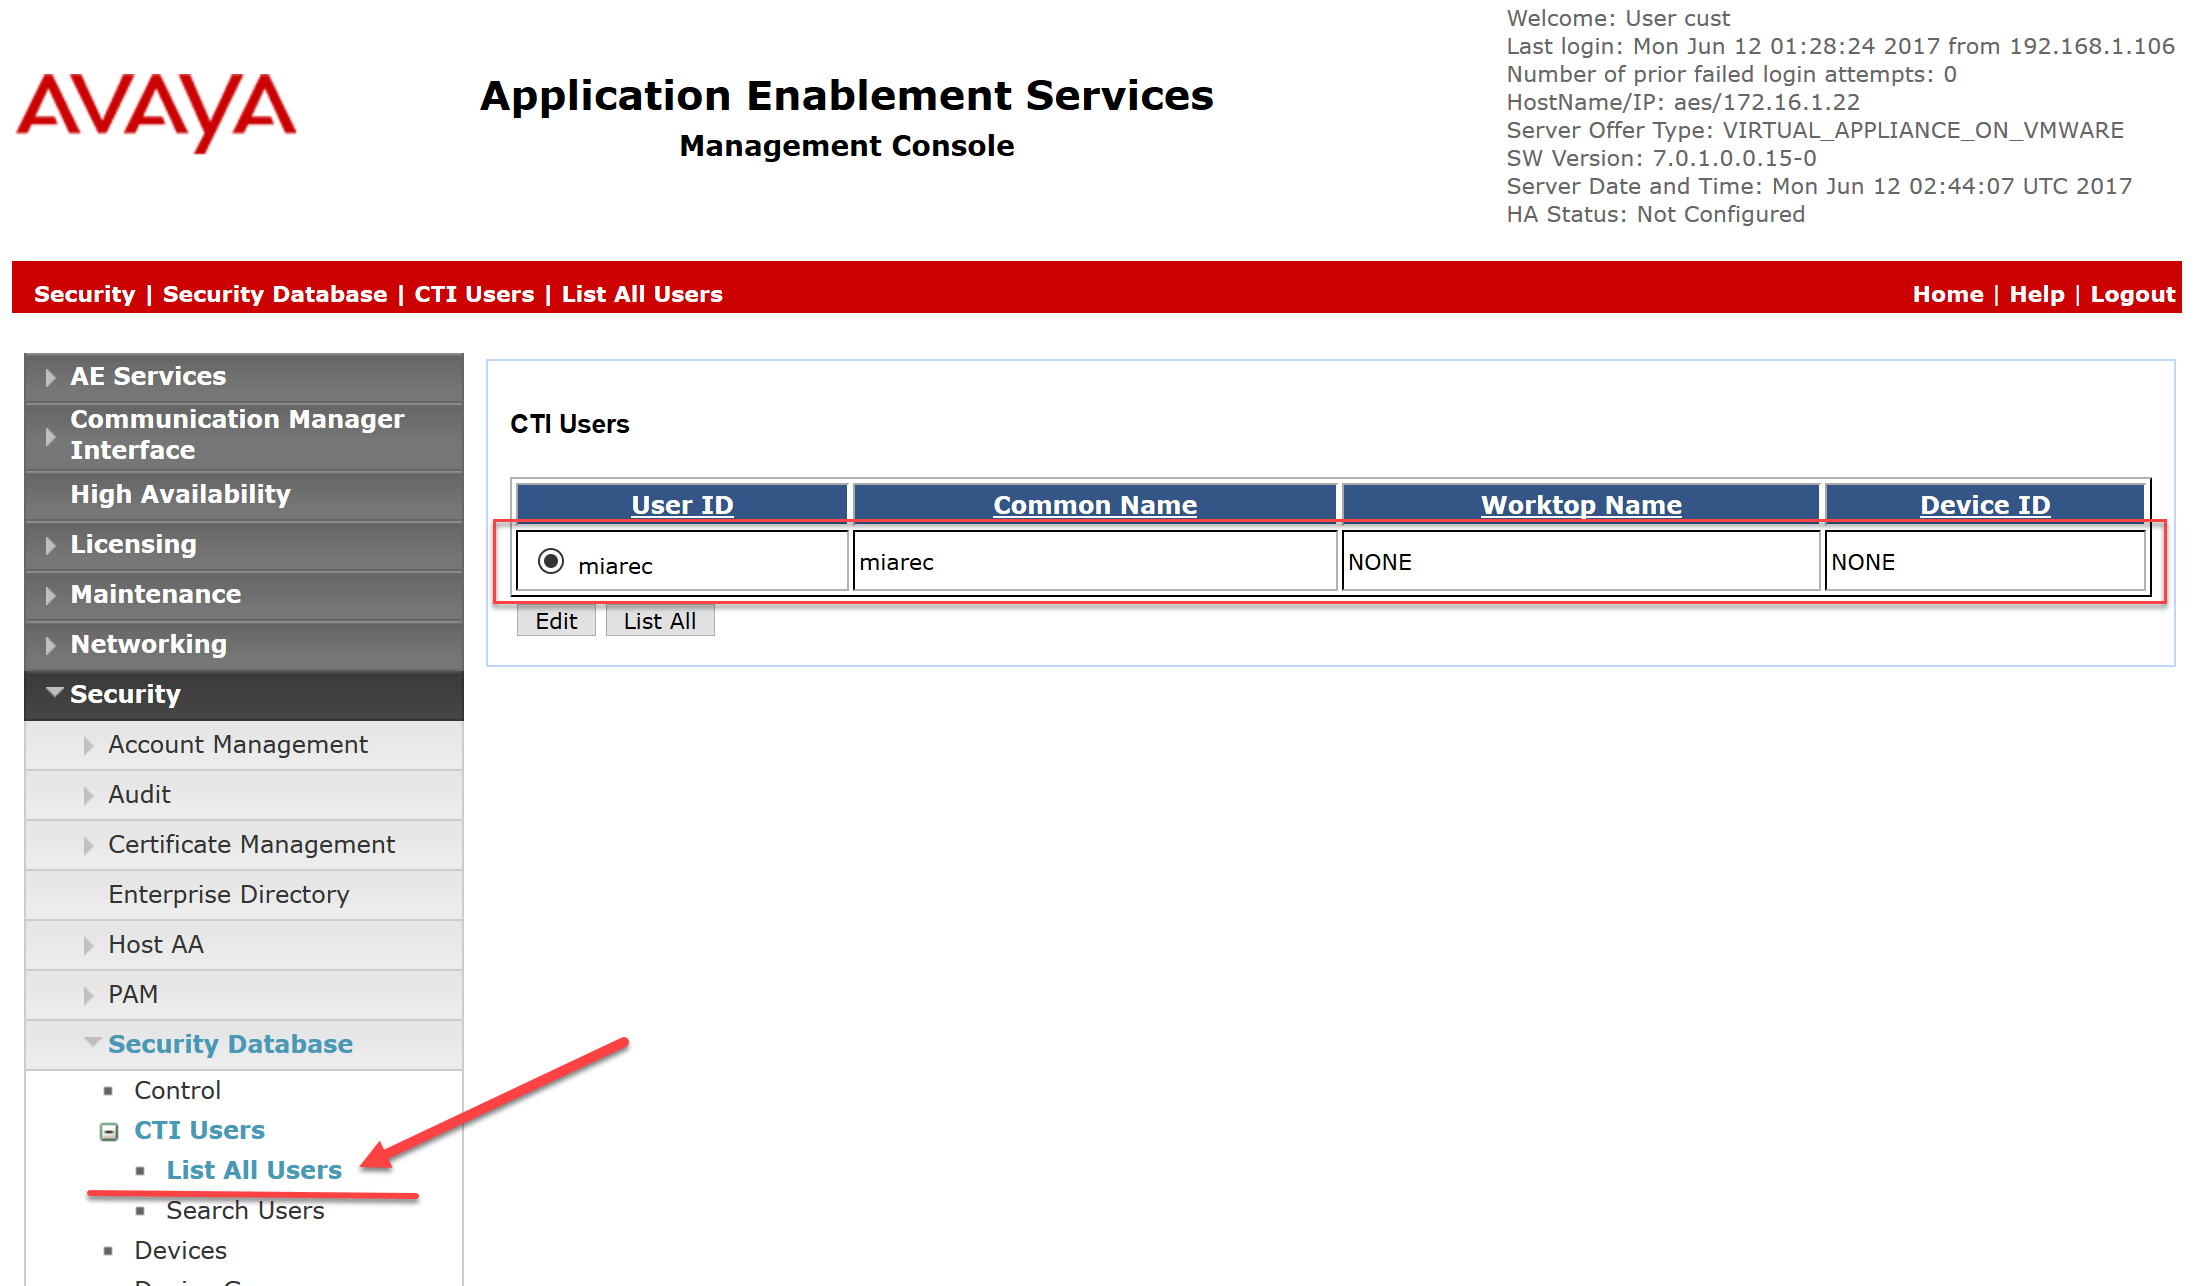Click NONE in the Worktop Name column

[x=1380, y=562]
